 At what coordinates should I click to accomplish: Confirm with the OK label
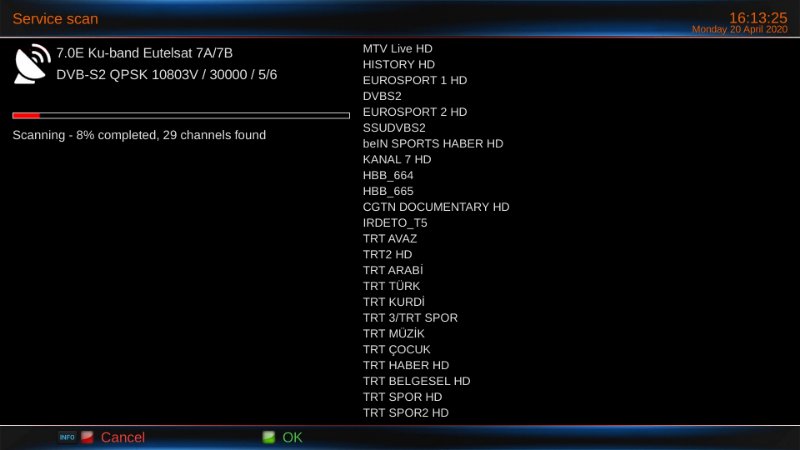292,437
